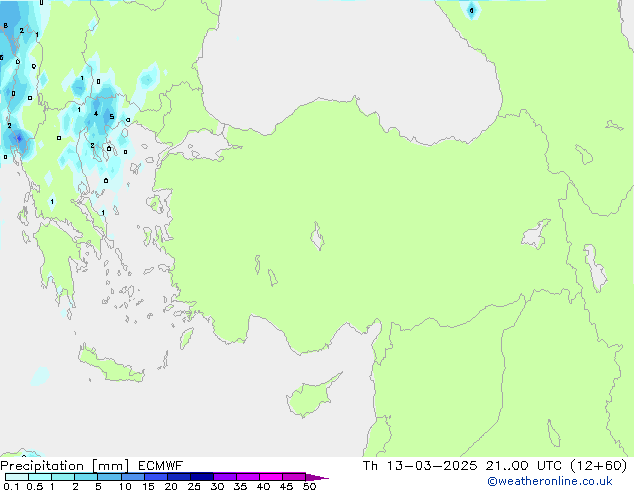Click the '21..00 UTC' time text
This screenshot has width=634, height=490.
click(524, 466)
